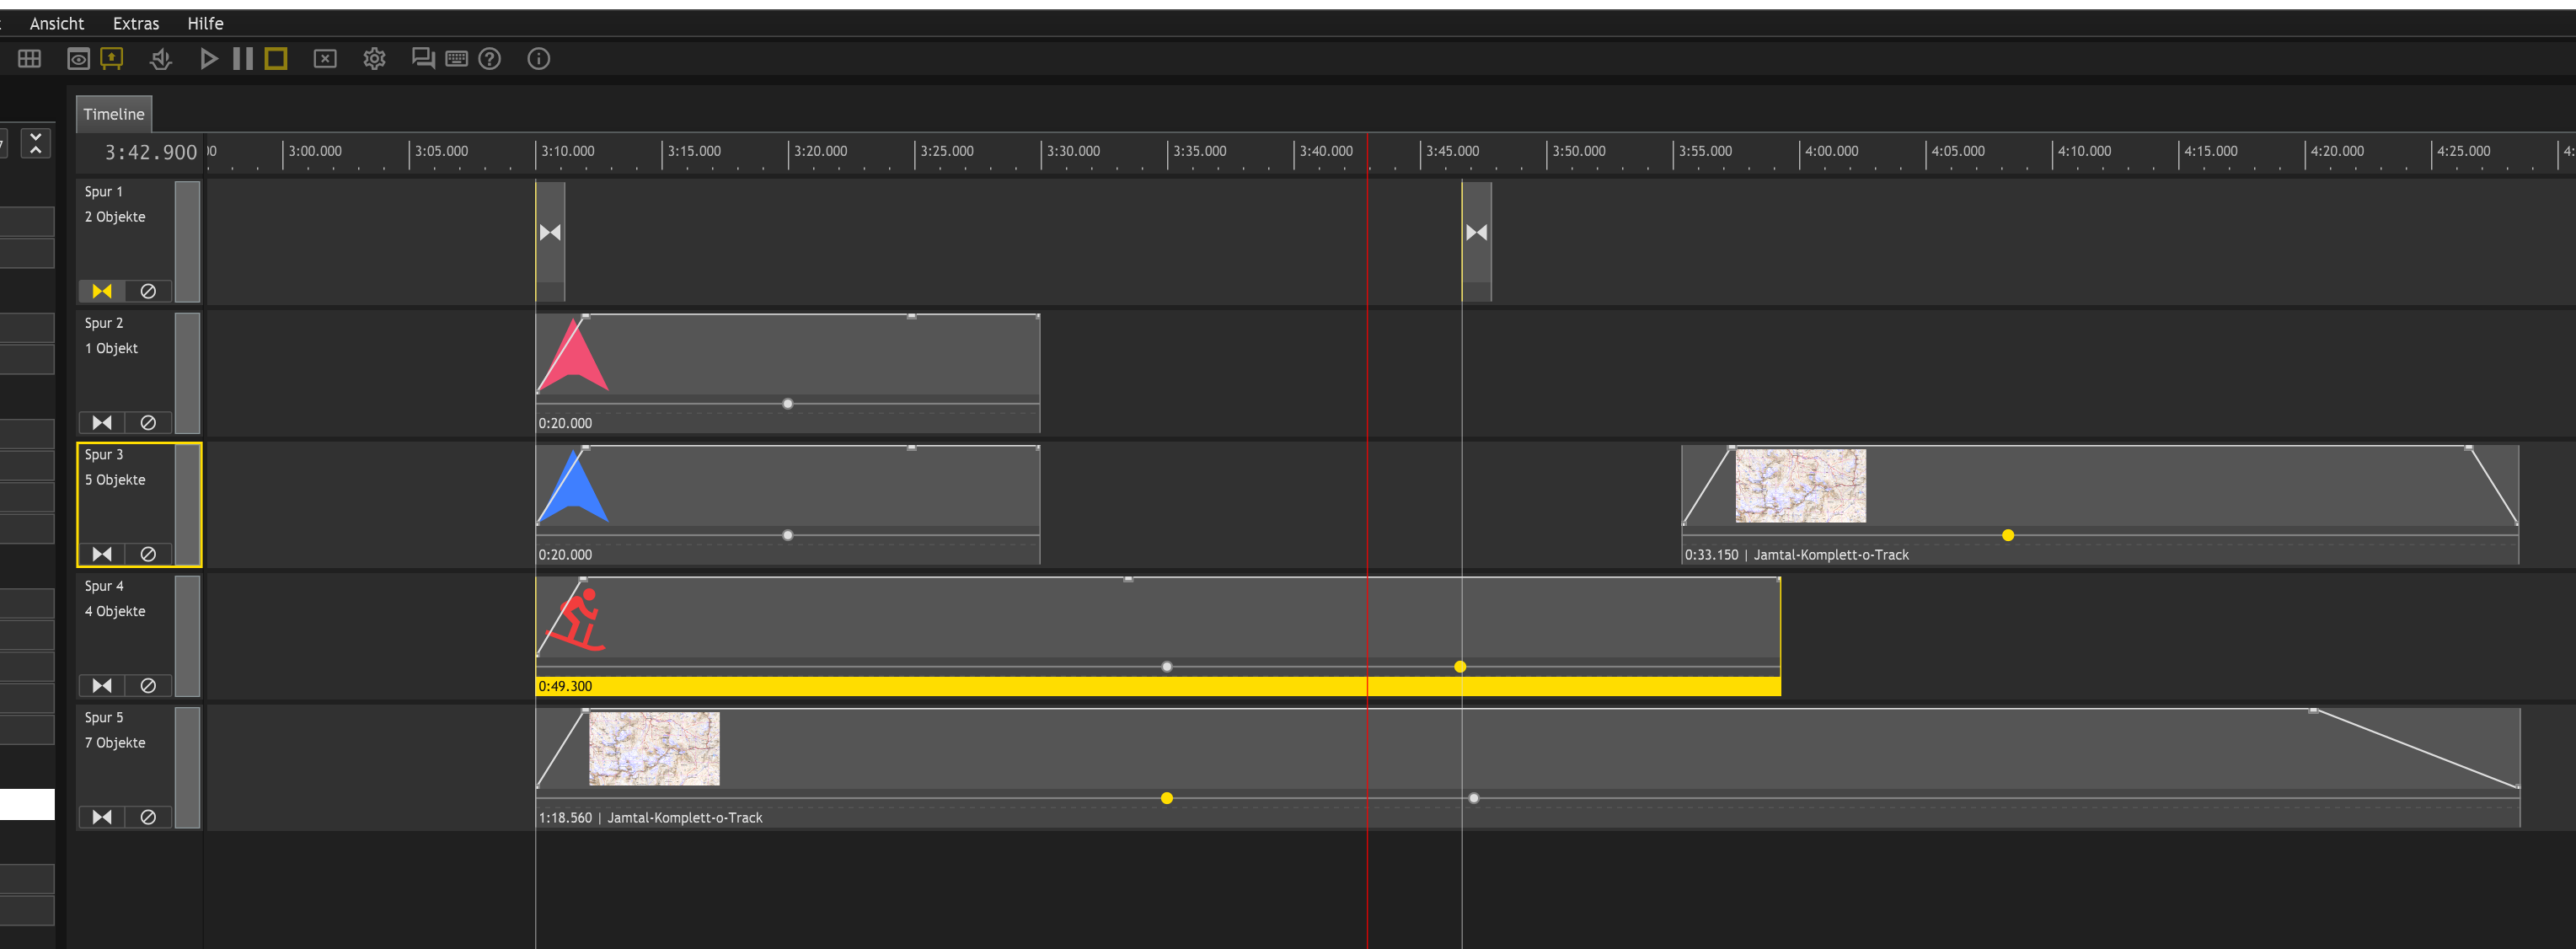Select the Spur 2 track header label

click(104, 323)
